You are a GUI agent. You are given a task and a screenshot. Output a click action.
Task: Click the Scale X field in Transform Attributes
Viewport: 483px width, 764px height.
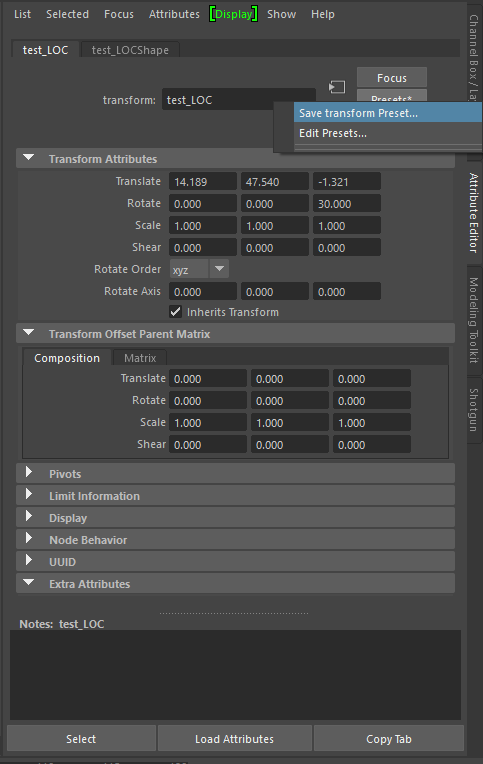(x=203, y=225)
